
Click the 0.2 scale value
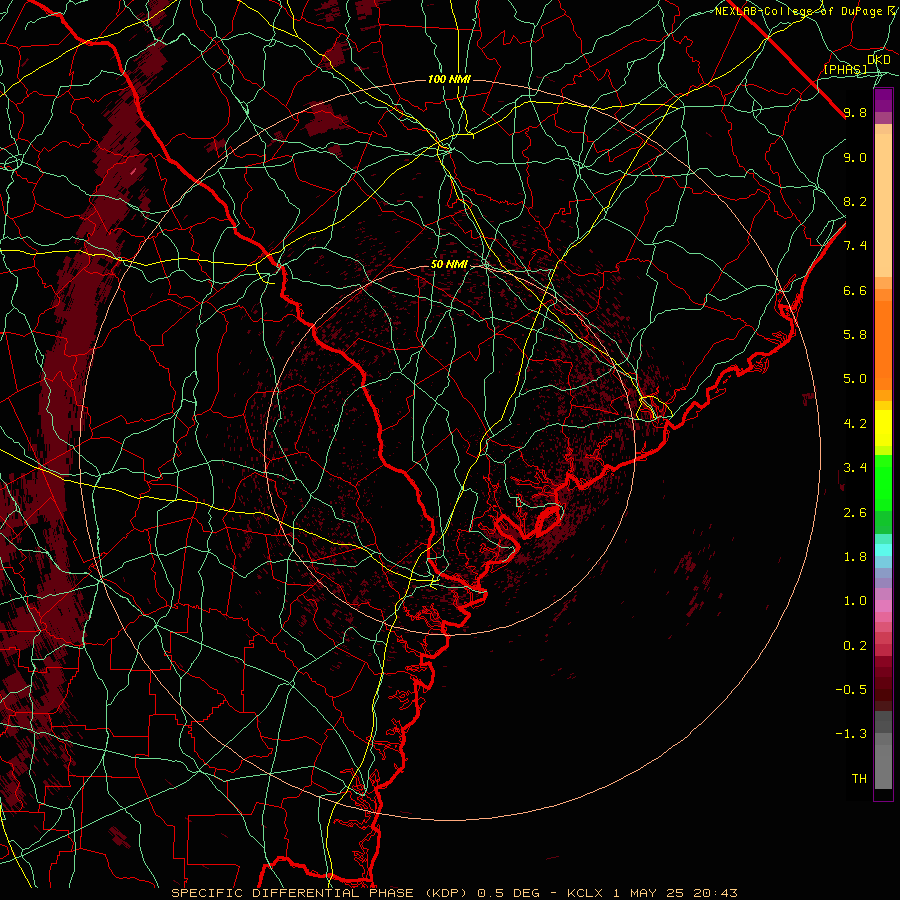coord(855,646)
